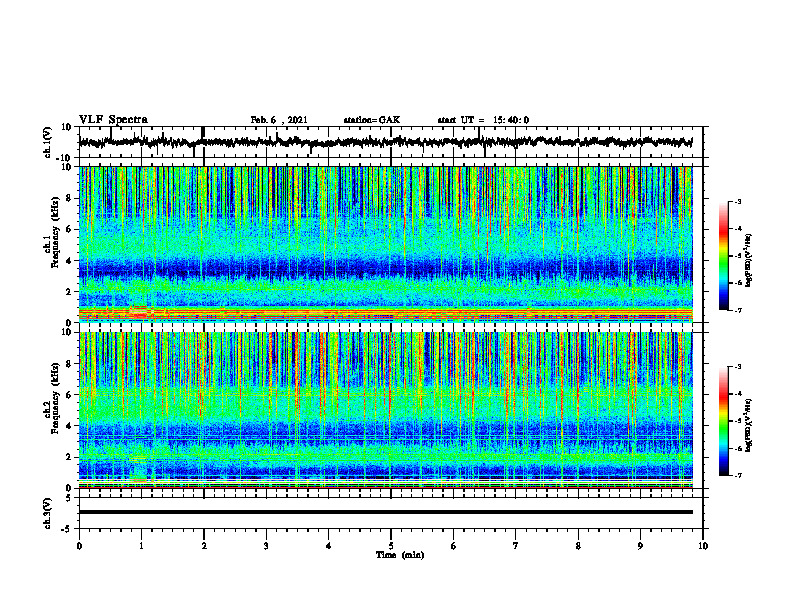Viewport: 792px width, 612px height.
Task: Select the date text "Feb. 6, 2021"
Action: click(279, 120)
